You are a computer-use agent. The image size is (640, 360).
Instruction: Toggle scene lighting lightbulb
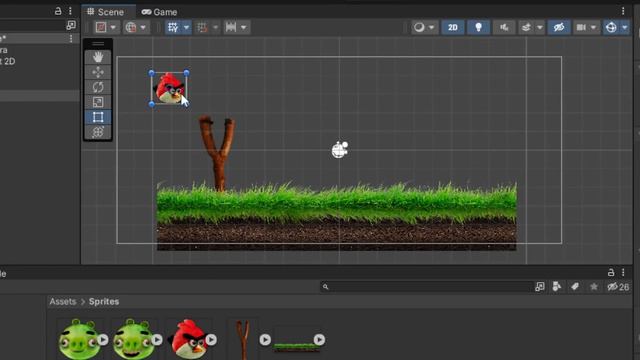(x=478, y=27)
